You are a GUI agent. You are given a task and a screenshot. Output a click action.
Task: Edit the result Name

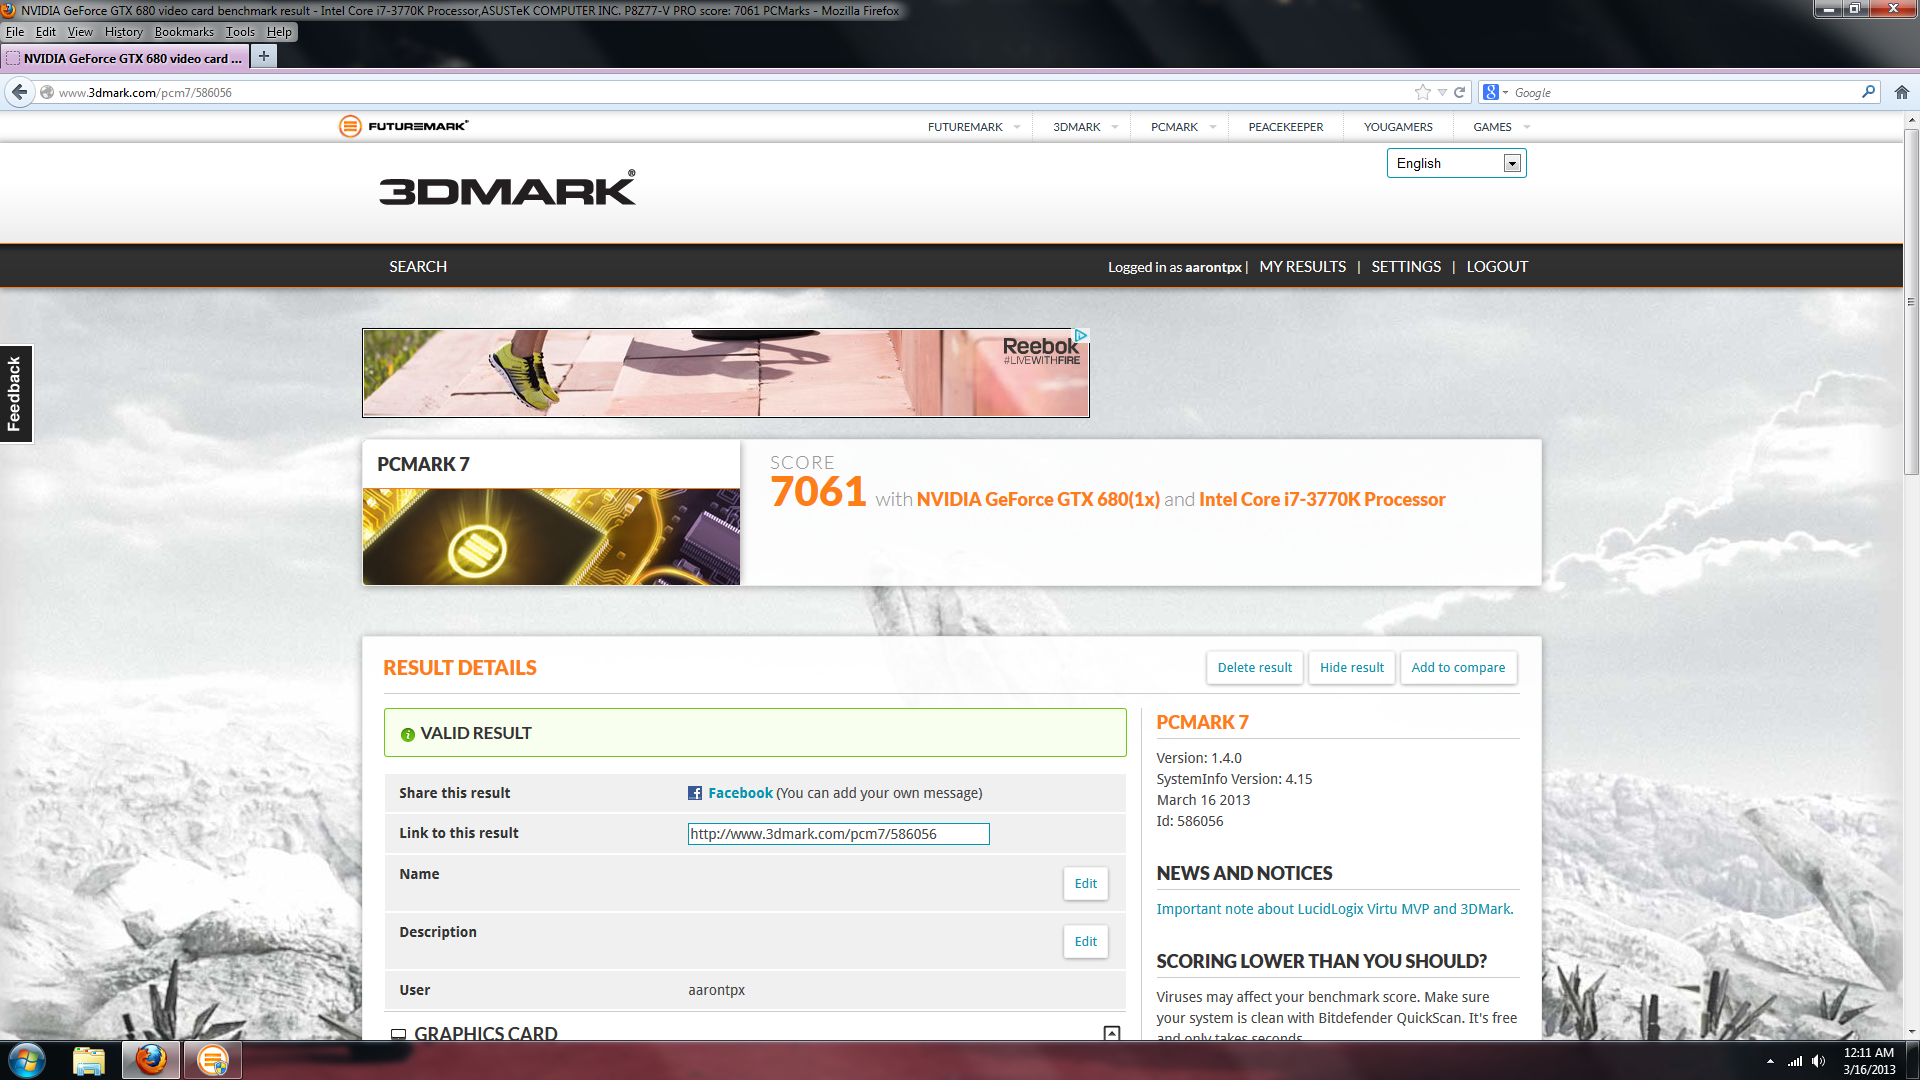[1085, 884]
